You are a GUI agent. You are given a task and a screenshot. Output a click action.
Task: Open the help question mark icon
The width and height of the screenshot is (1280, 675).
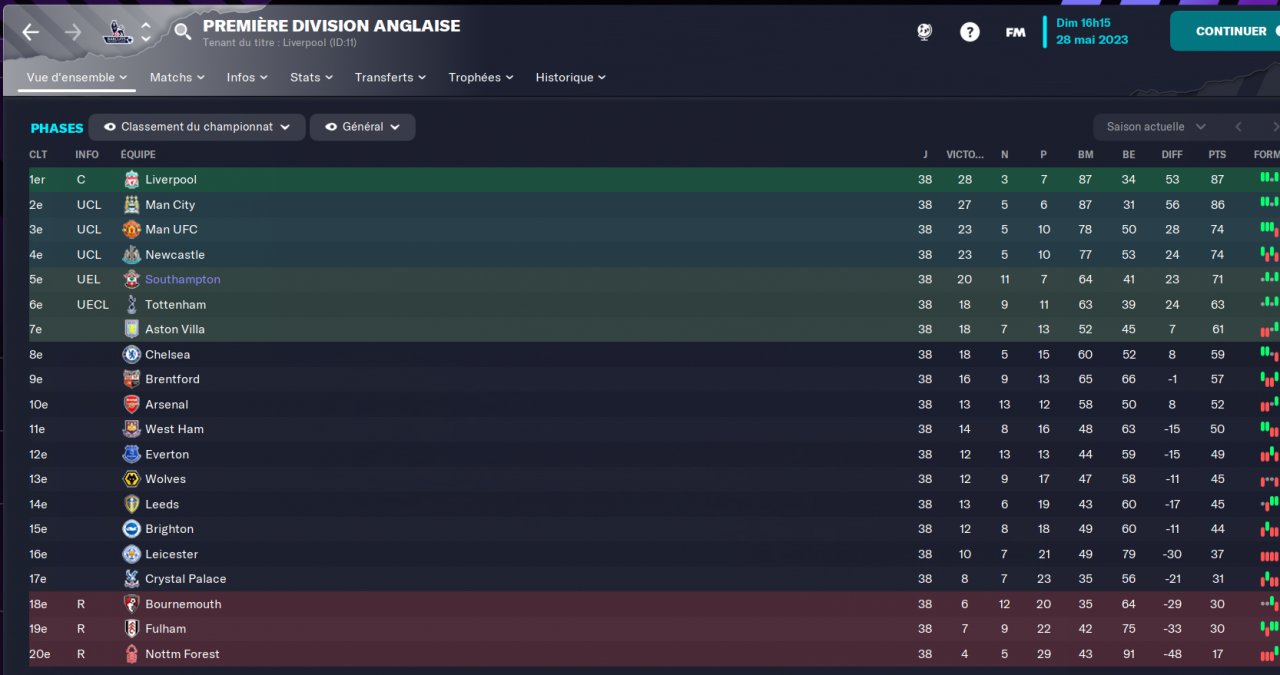(x=969, y=32)
